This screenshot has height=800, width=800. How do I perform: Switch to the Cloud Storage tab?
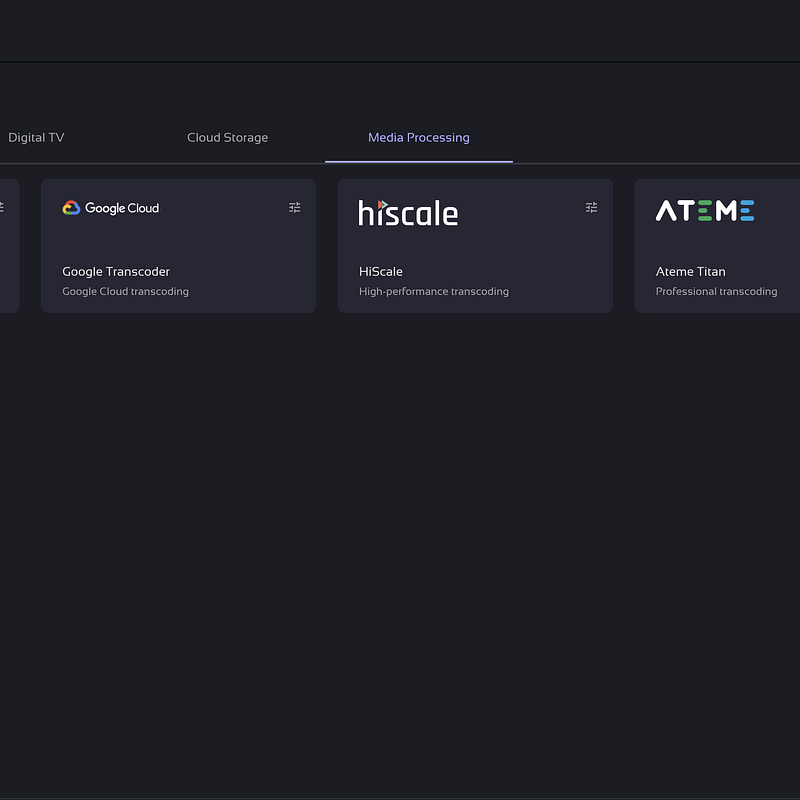click(x=227, y=138)
